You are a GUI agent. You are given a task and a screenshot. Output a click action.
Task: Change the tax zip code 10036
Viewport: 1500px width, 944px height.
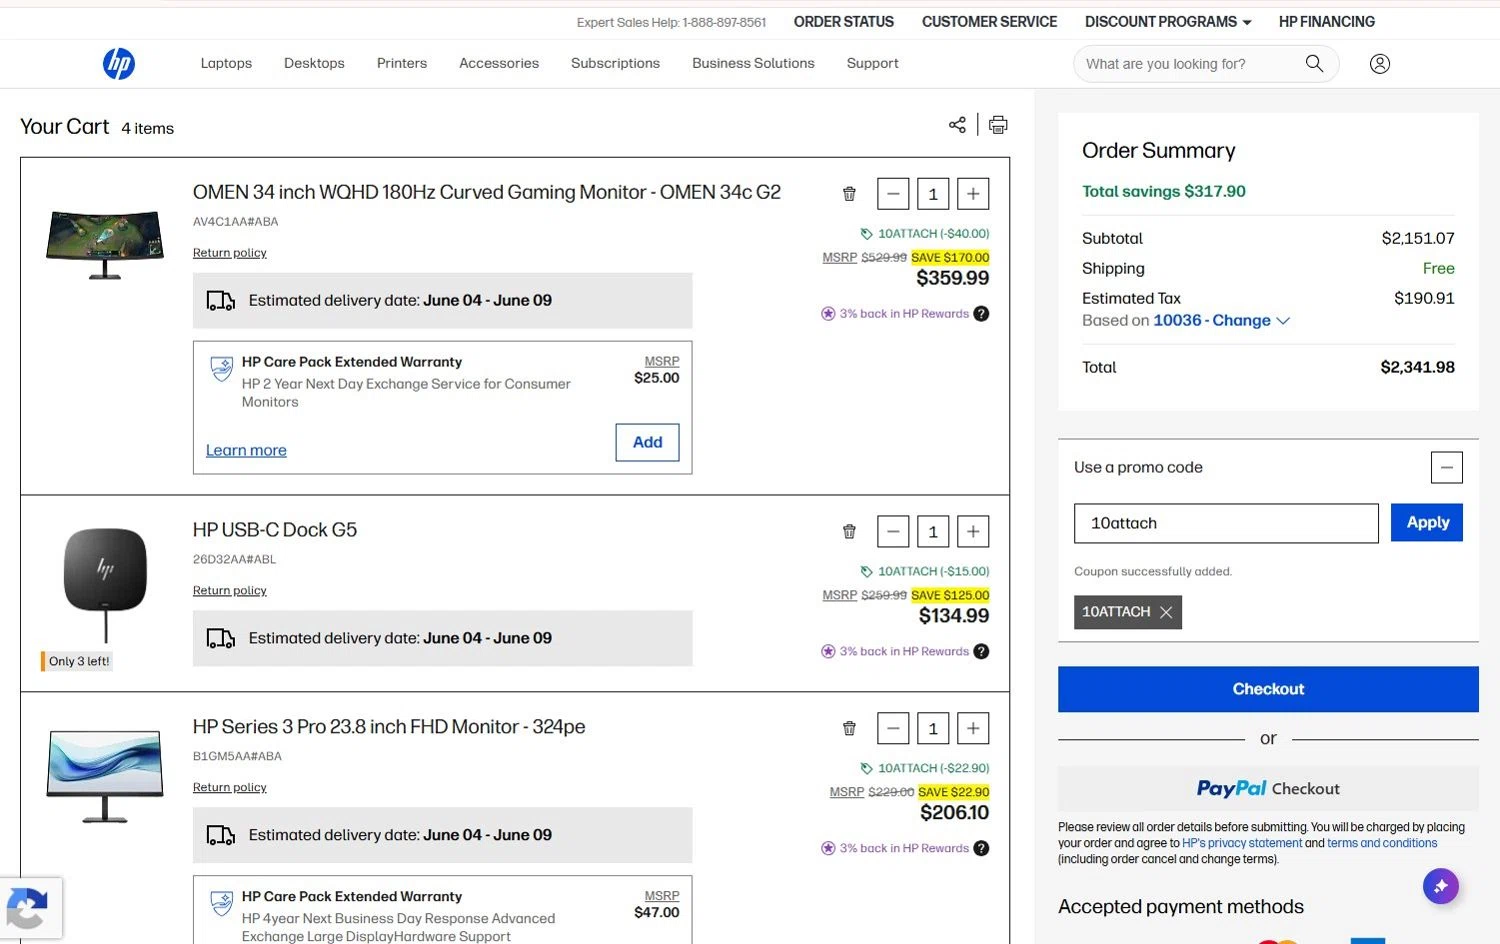1221,321
